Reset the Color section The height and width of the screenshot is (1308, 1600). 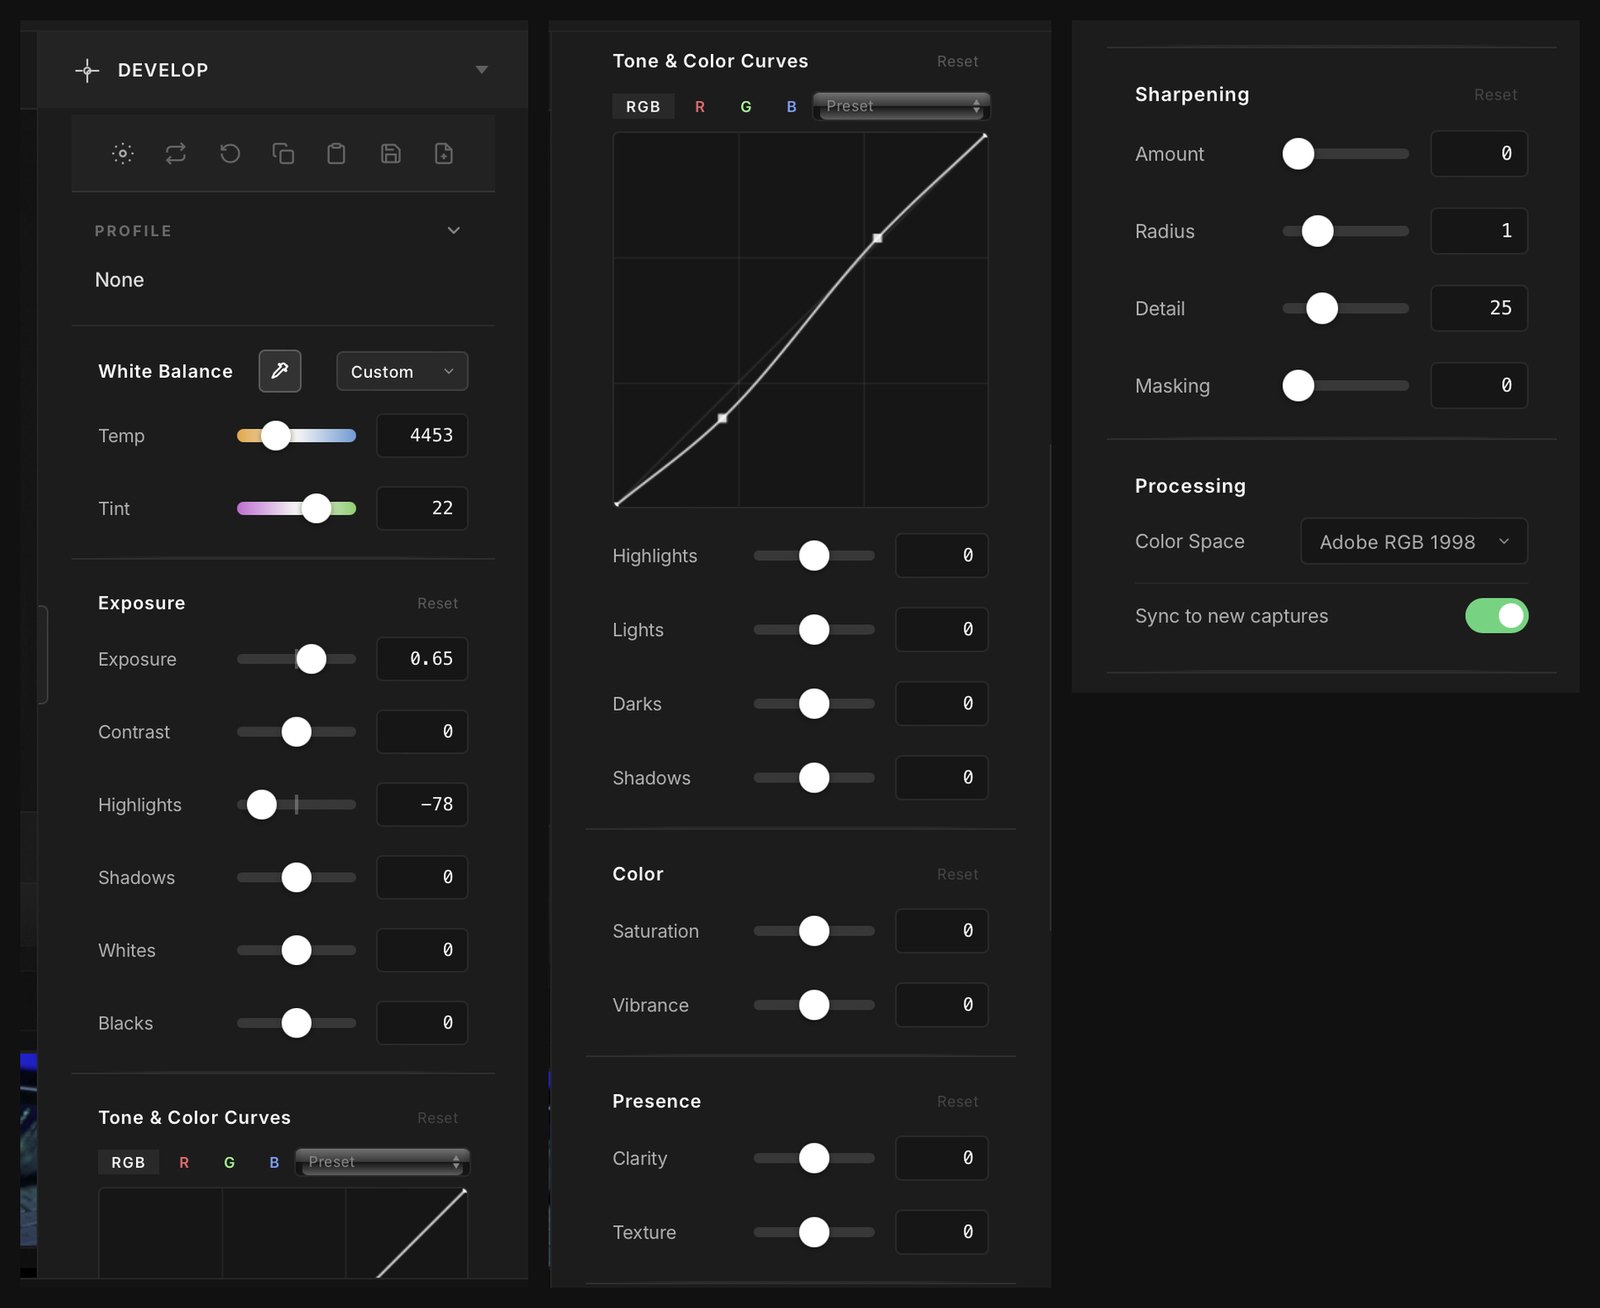pos(957,874)
